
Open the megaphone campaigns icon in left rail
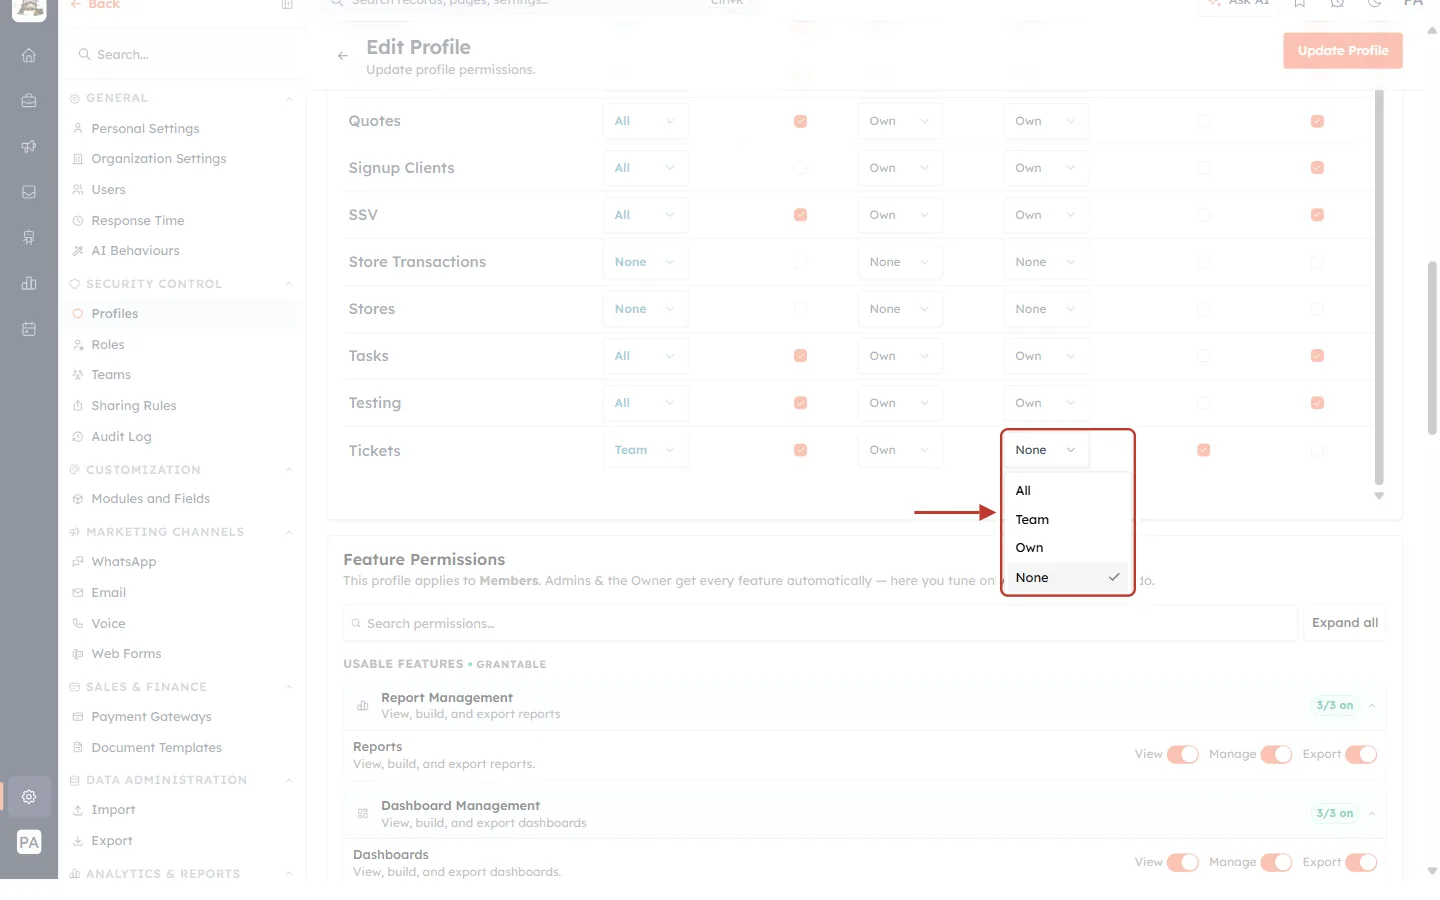(29, 146)
